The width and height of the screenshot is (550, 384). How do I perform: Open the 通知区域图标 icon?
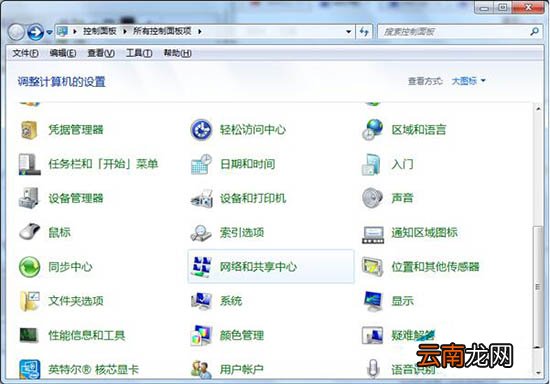pos(373,235)
